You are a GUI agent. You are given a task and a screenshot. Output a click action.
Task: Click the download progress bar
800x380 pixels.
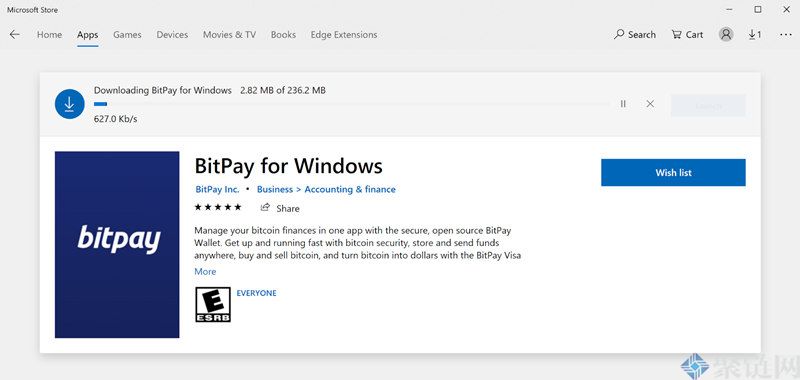pyautogui.click(x=352, y=104)
